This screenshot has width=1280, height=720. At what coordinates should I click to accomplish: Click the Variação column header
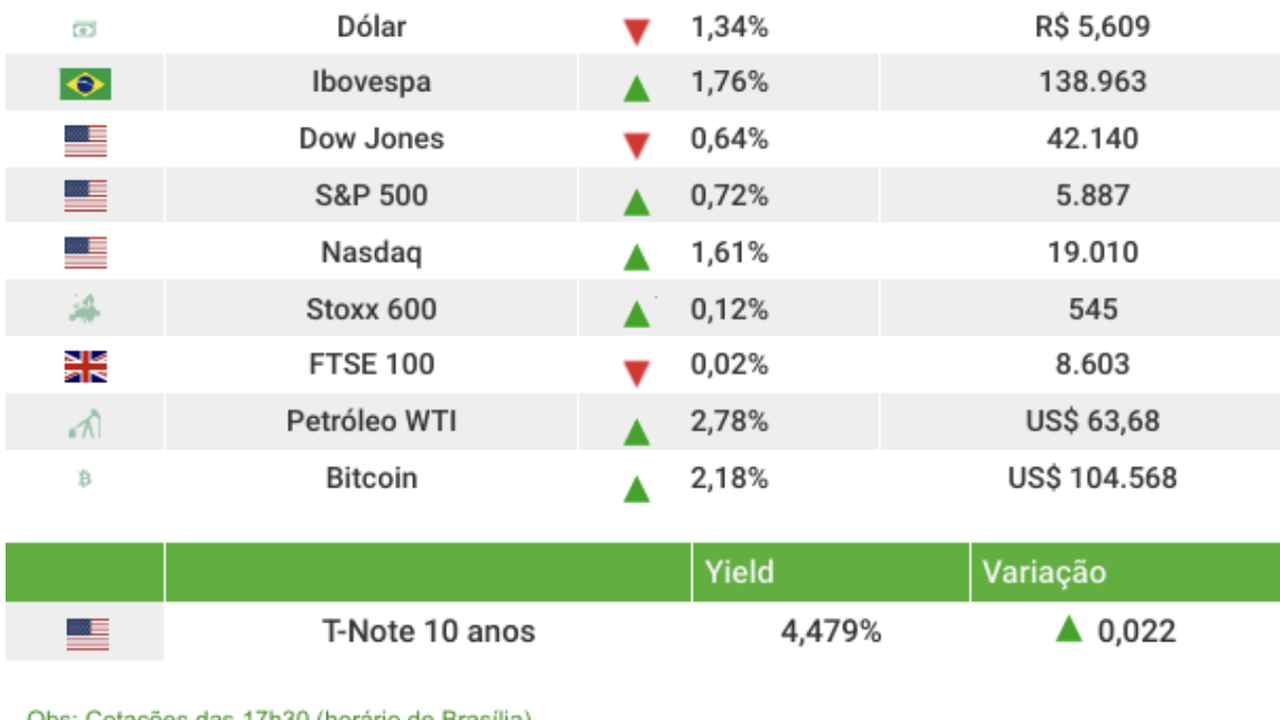coord(1044,572)
